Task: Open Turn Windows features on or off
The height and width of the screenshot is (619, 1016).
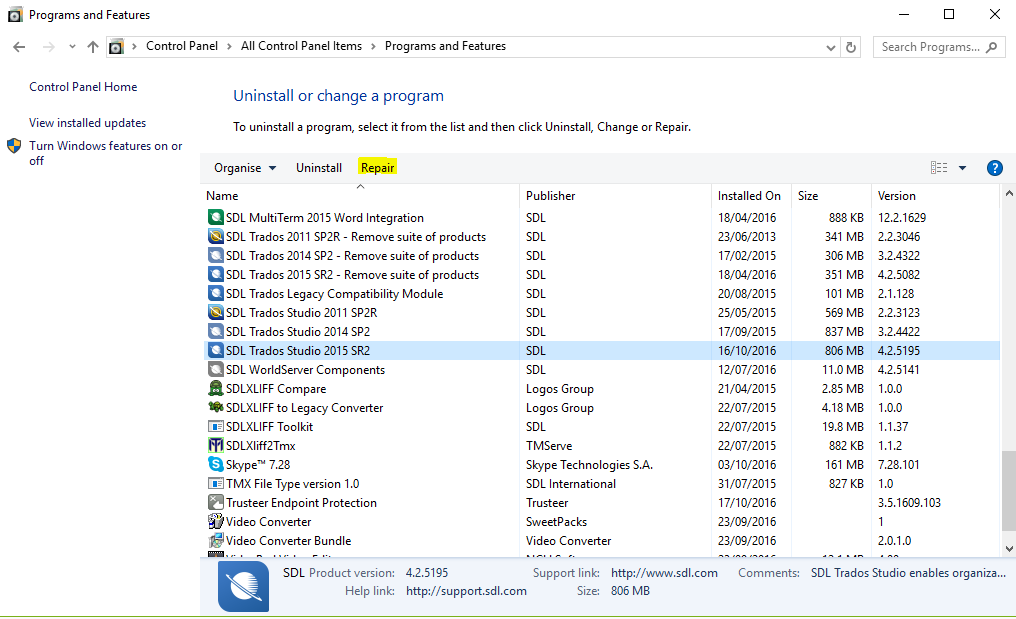Action: [x=106, y=153]
